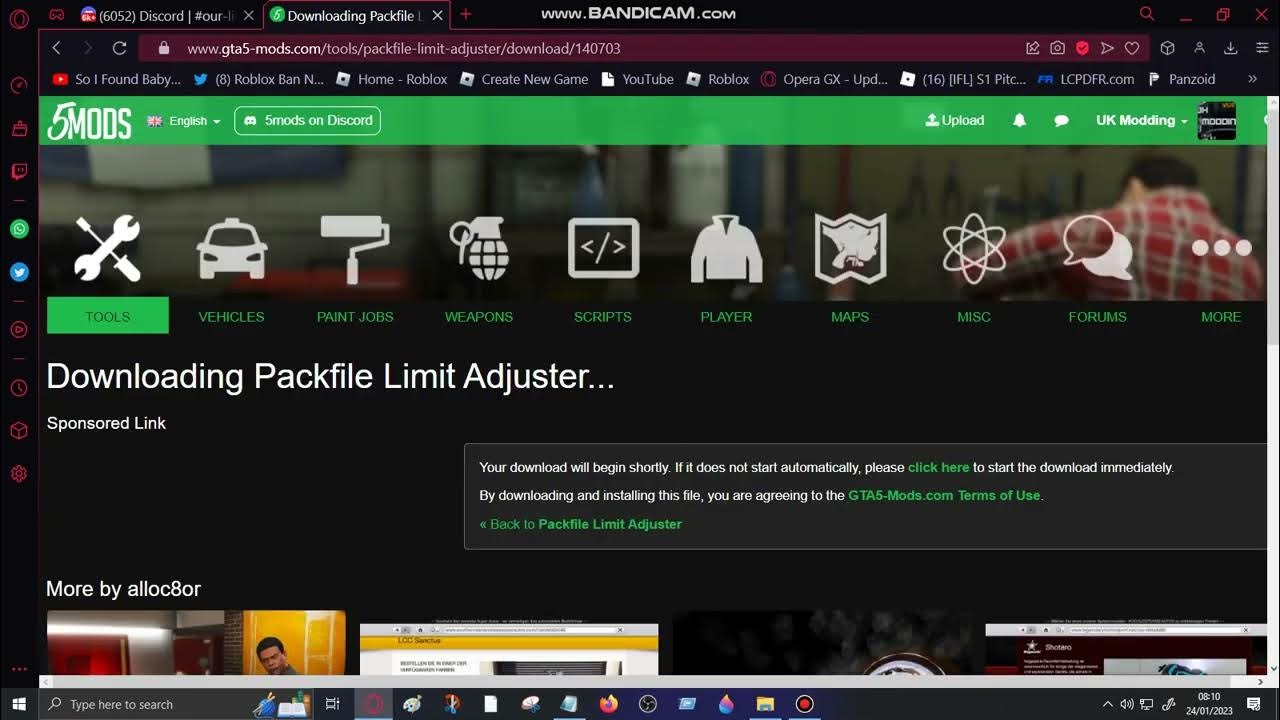Viewport: 1280px width, 720px height.
Task: Open the UK Modding account dropdown
Action: coord(1142,120)
